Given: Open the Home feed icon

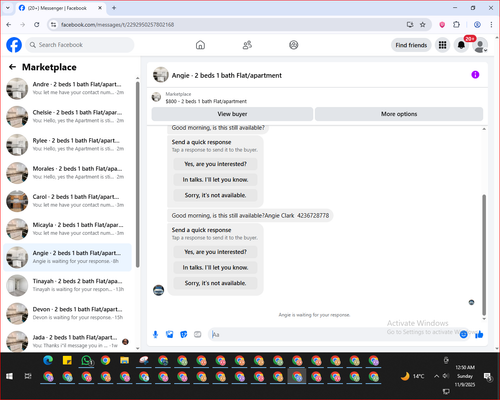Looking at the screenshot, I should (x=200, y=45).
